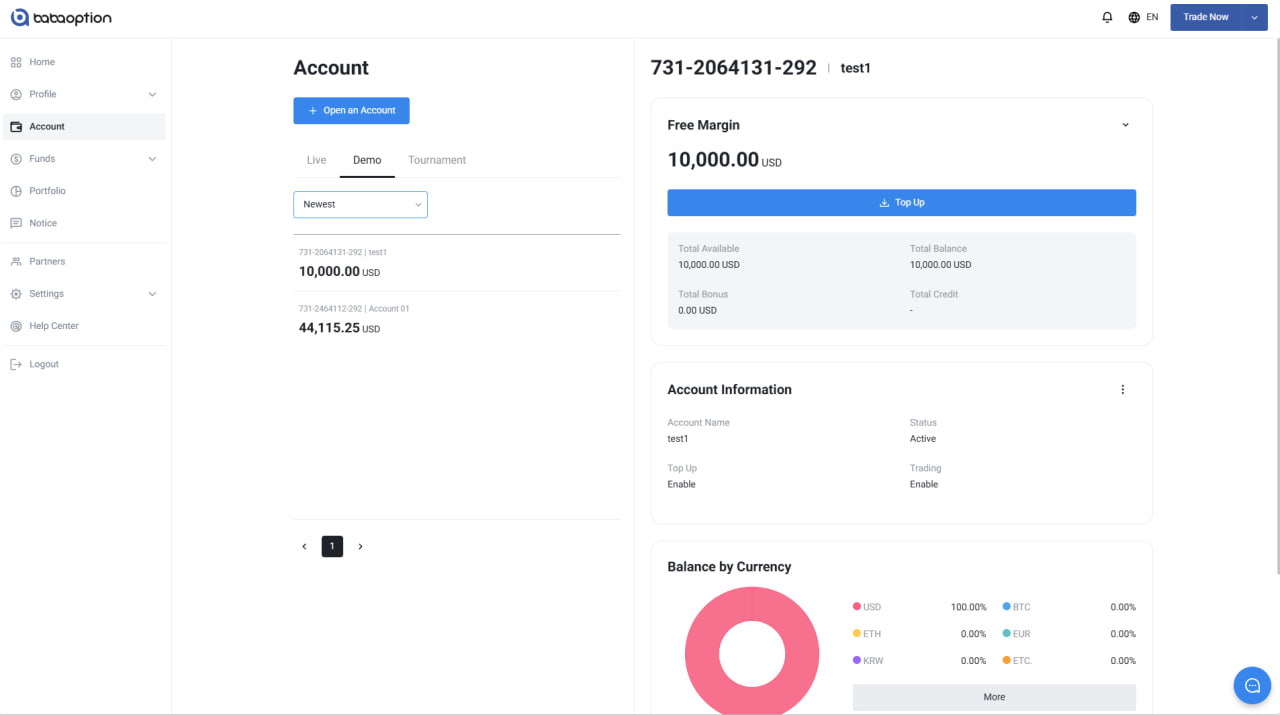The image size is (1280, 715).
Task: Click the Help Center sidebar icon
Action: point(16,326)
